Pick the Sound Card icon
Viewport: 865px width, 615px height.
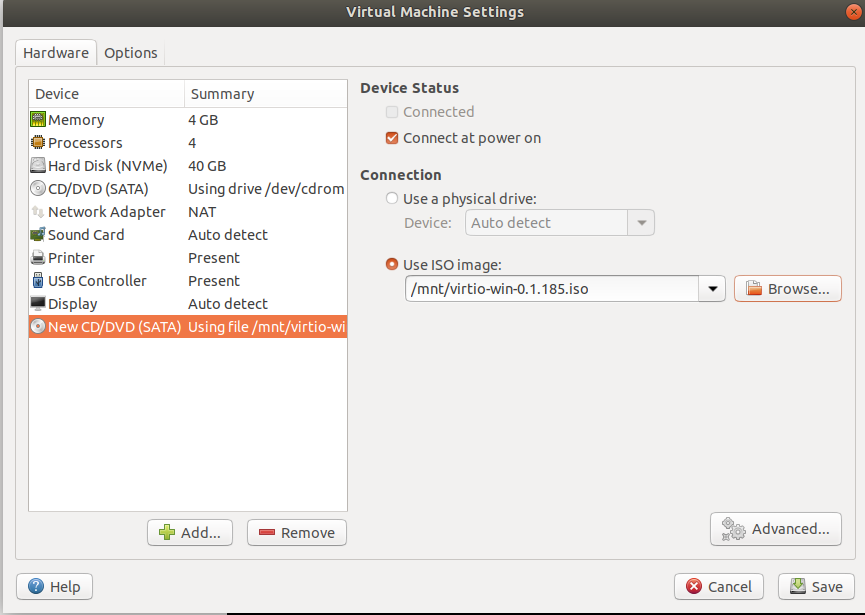[38, 235]
